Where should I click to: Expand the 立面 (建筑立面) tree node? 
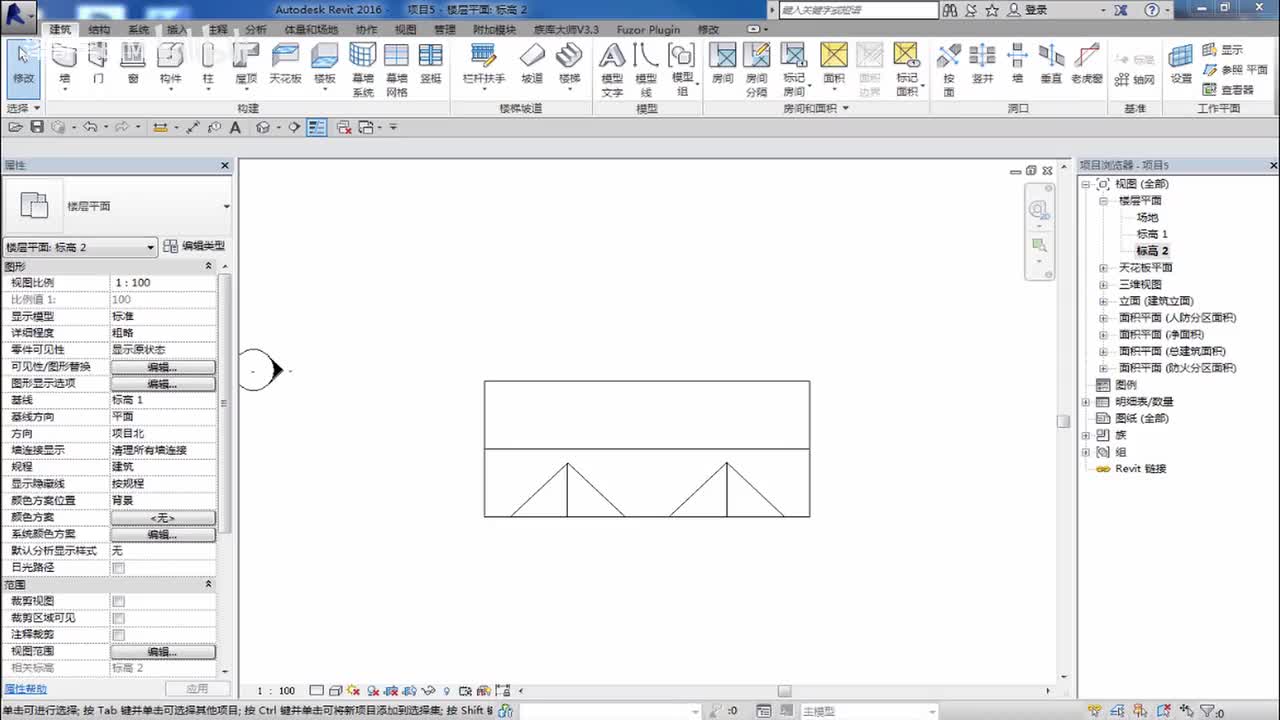[x=1103, y=301]
